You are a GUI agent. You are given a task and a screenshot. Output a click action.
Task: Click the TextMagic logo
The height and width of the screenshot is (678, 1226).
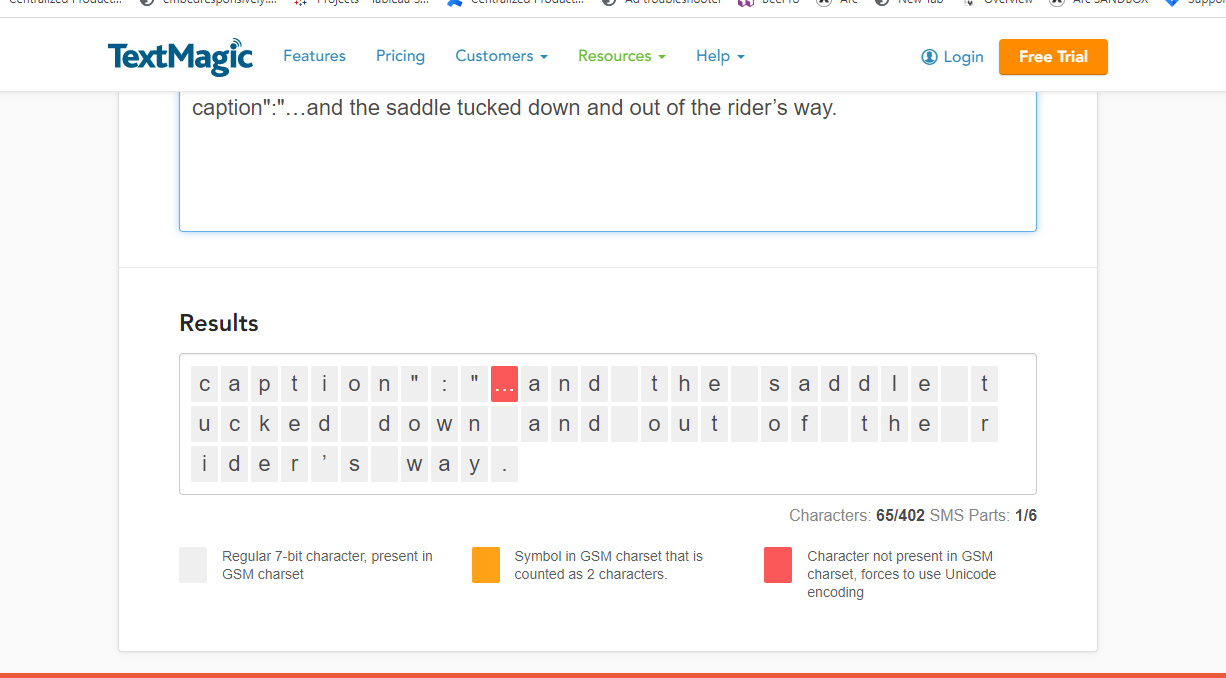[x=180, y=57]
